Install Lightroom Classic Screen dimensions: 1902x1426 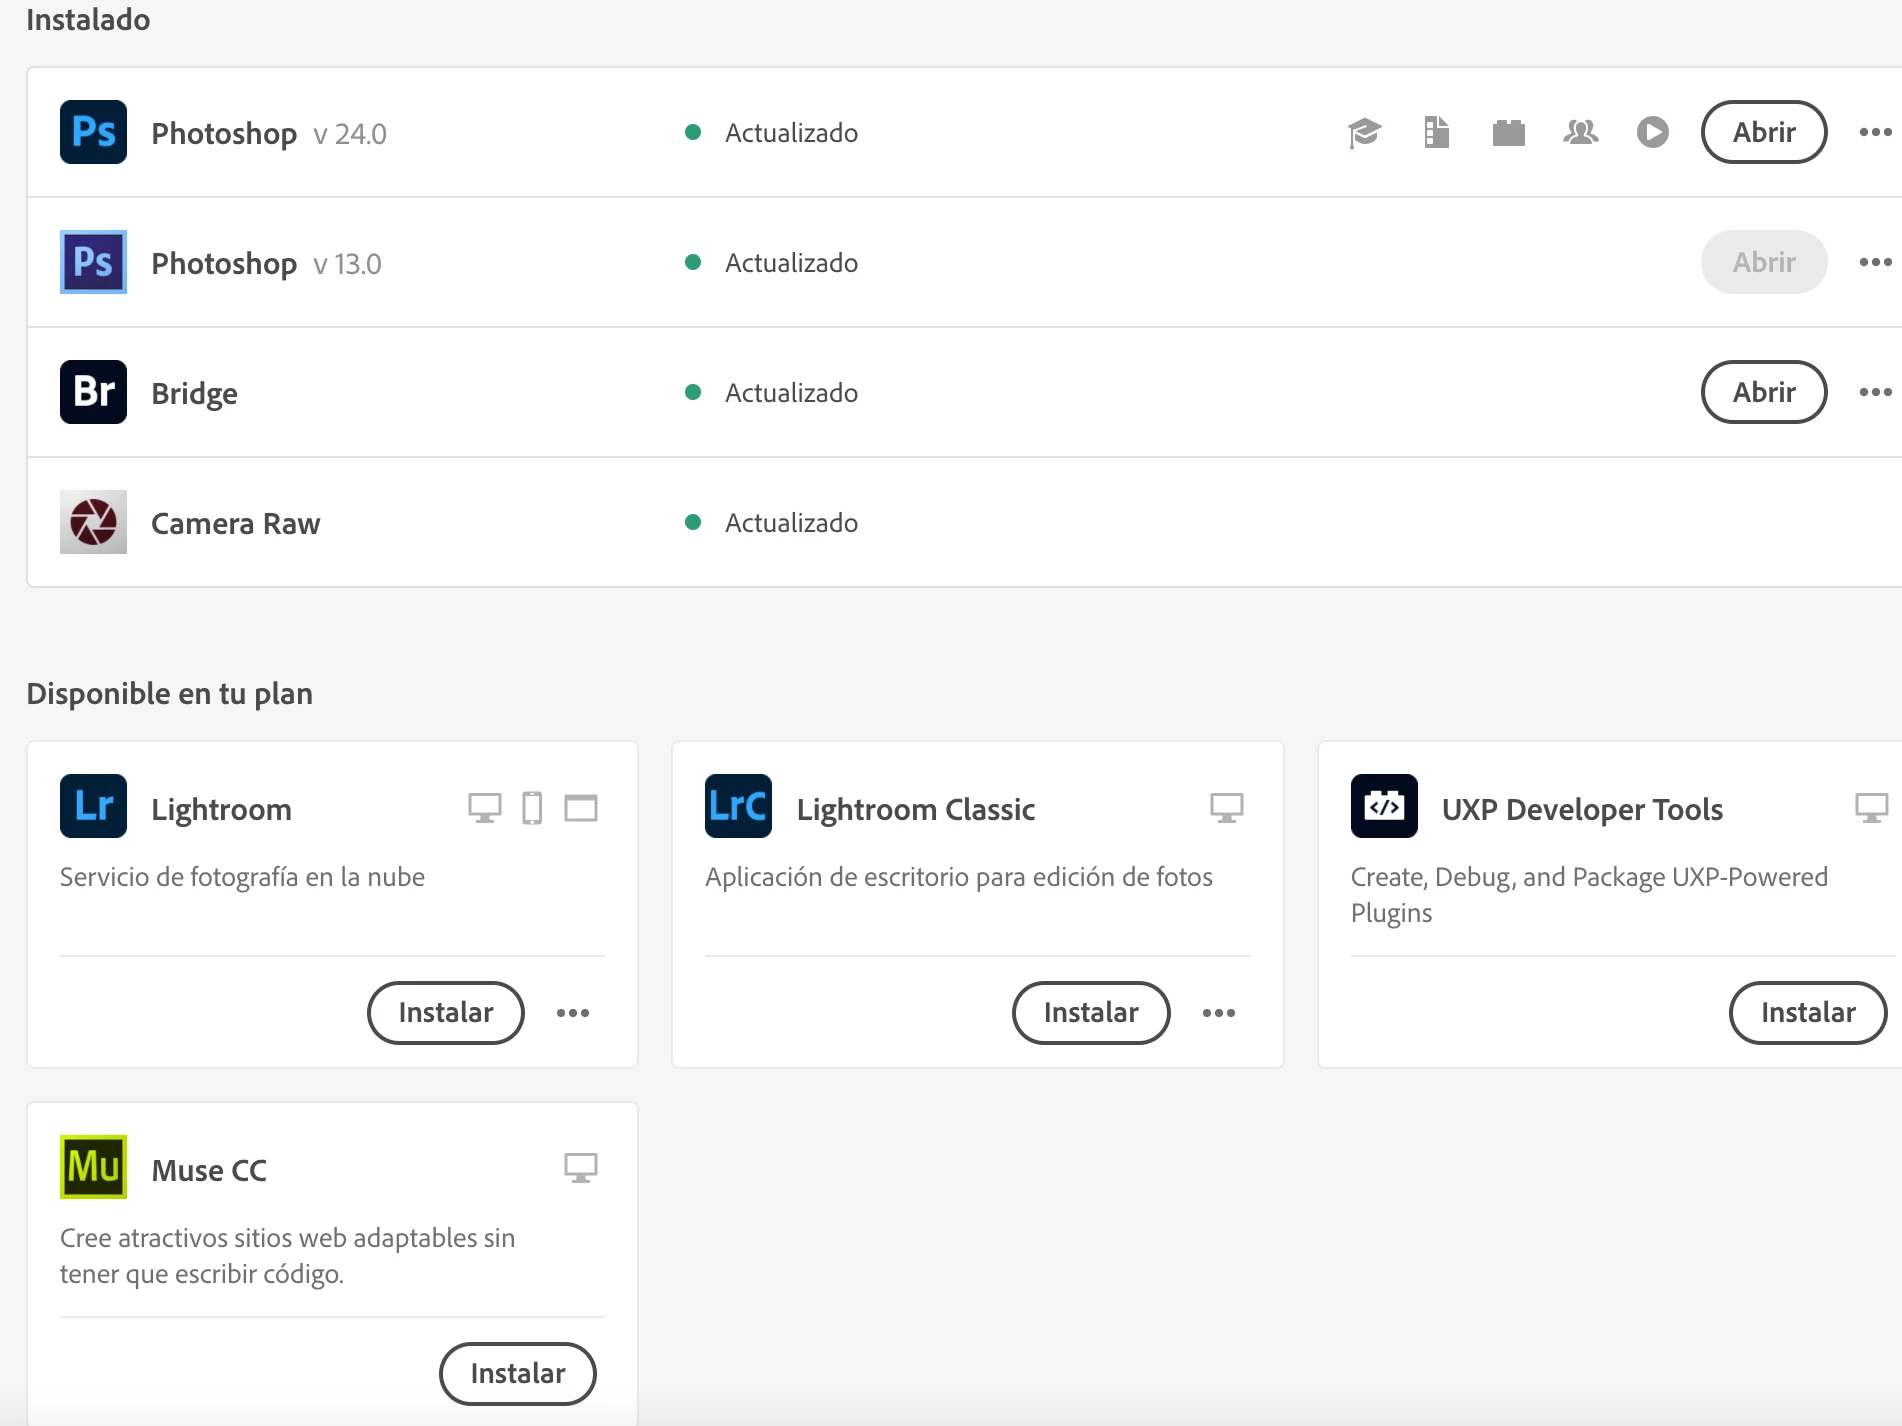[x=1091, y=1013]
